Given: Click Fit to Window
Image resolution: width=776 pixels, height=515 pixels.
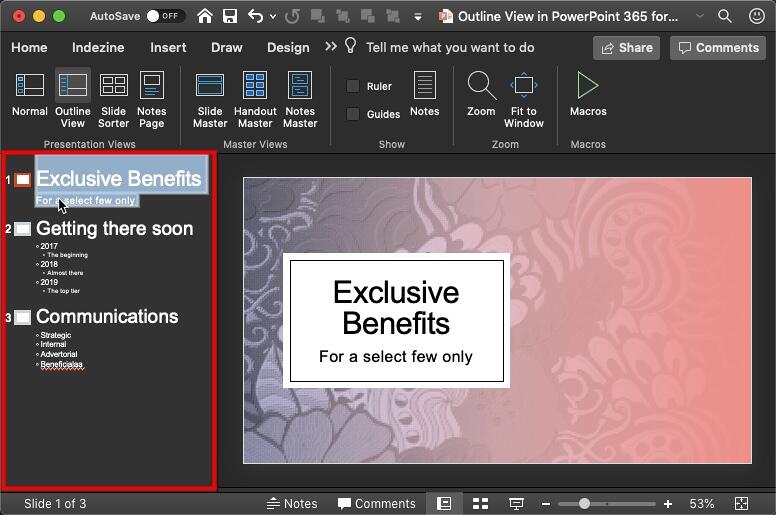Looking at the screenshot, I should coord(524,100).
